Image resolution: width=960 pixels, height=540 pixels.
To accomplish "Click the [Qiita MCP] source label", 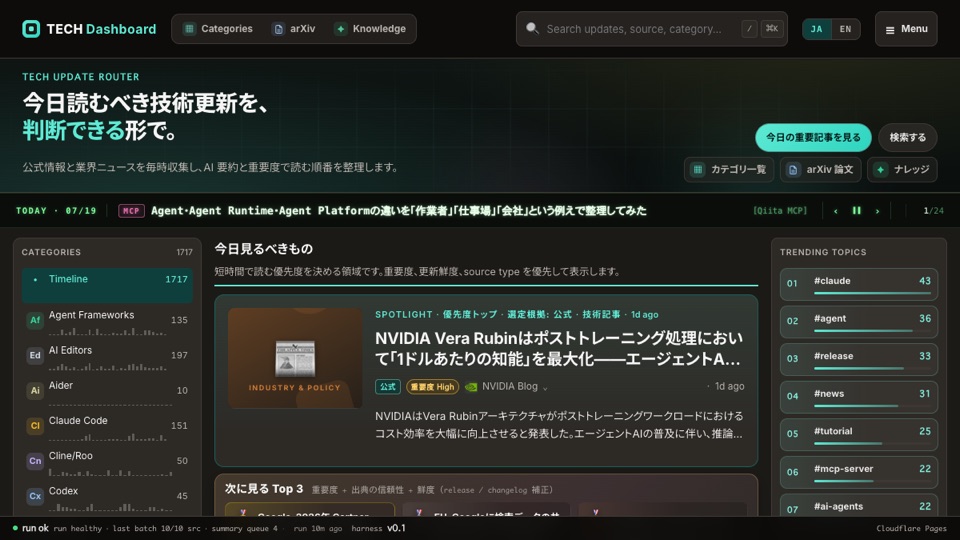I will click(x=780, y=211).
